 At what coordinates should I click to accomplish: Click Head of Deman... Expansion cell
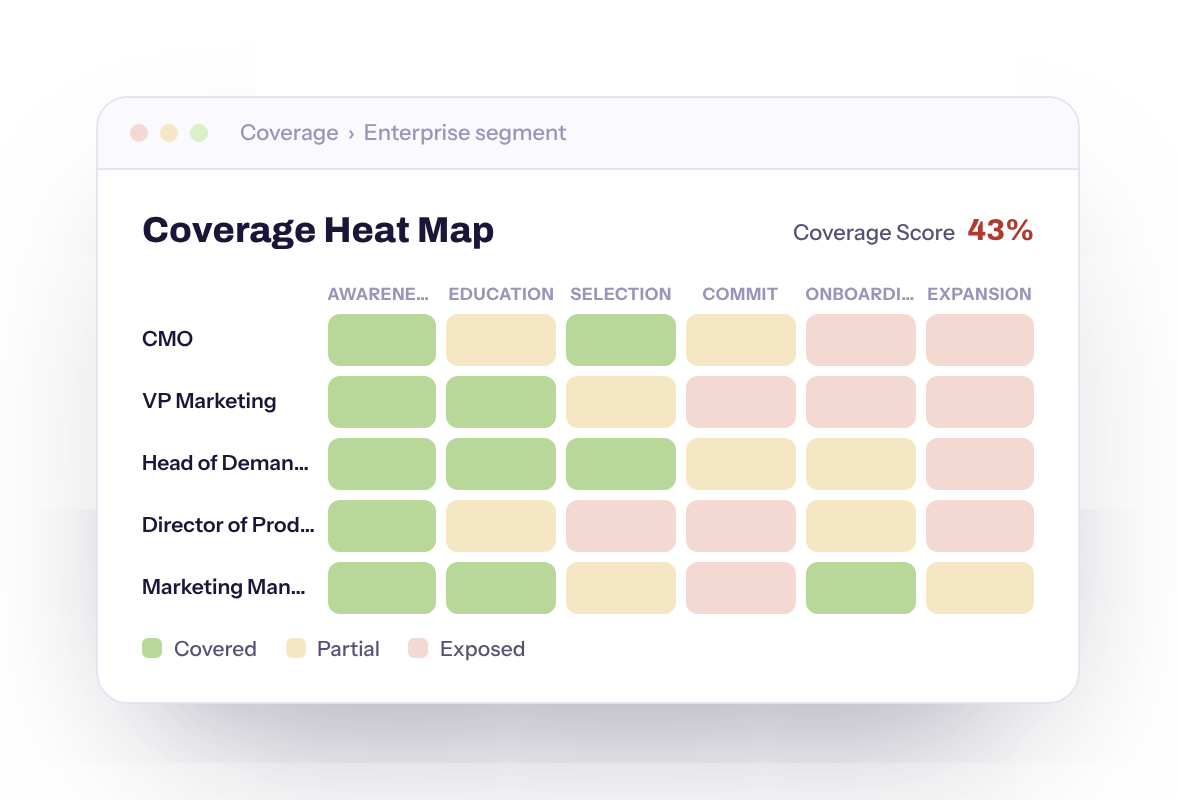[980, 464]
